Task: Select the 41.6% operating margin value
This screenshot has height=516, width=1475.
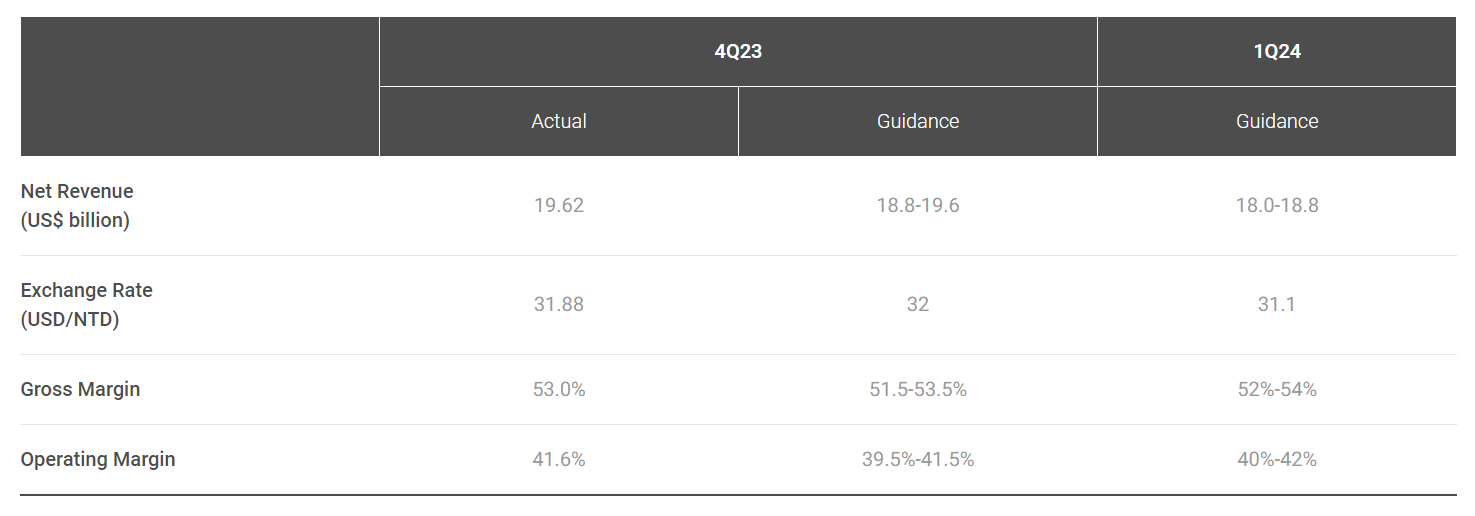Action: (559, 459)
